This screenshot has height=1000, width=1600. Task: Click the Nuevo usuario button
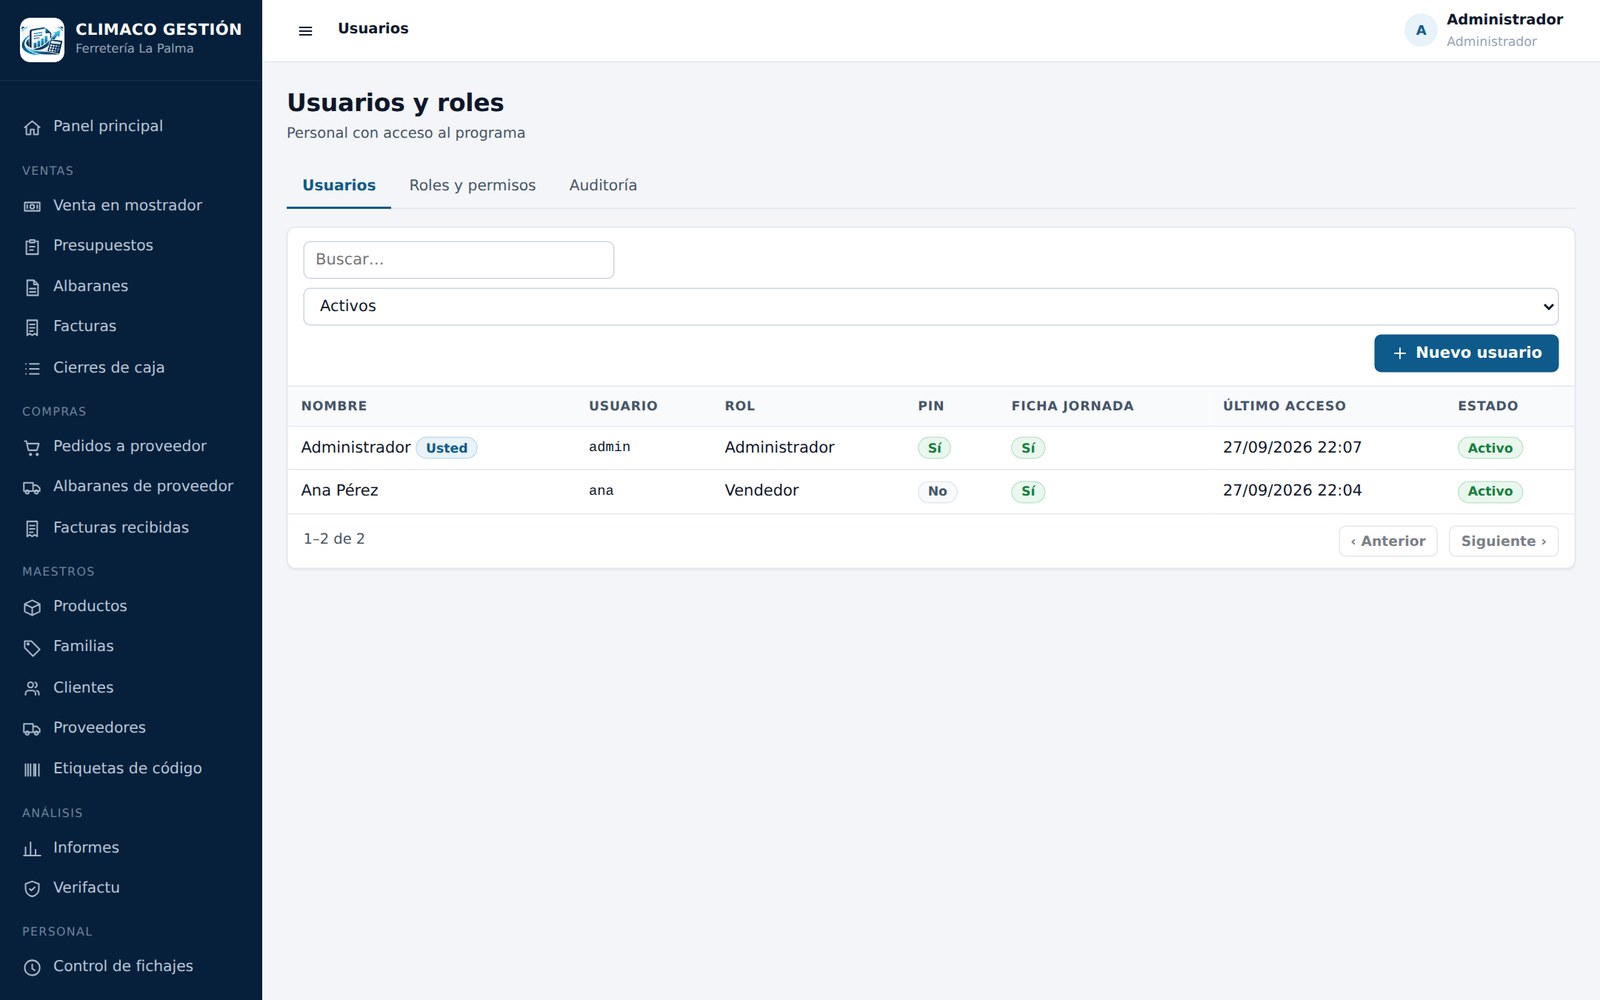pos(1466,353)
